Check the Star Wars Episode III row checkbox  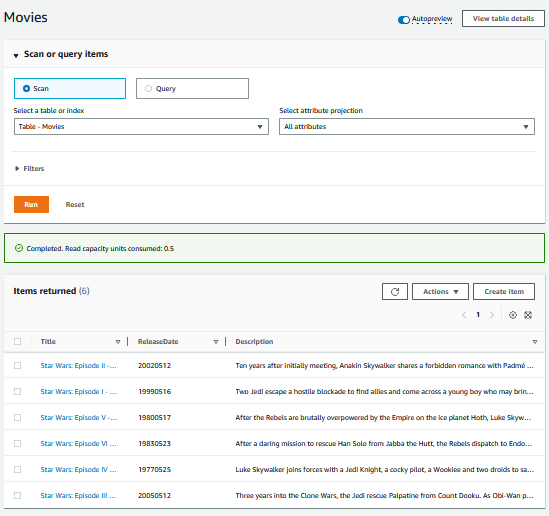(18, 495)
